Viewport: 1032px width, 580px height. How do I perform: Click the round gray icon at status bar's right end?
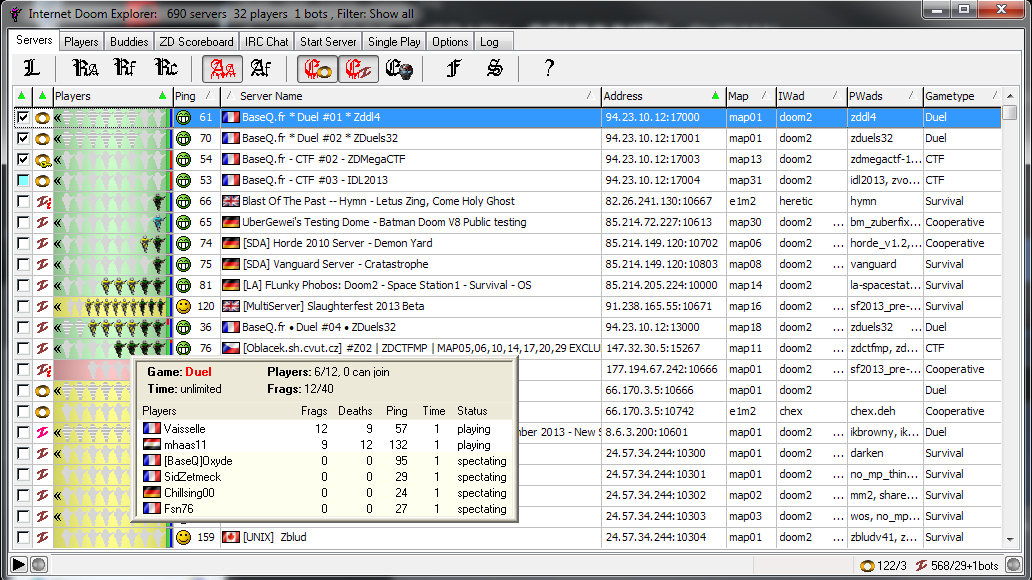tap(1014, 565)
